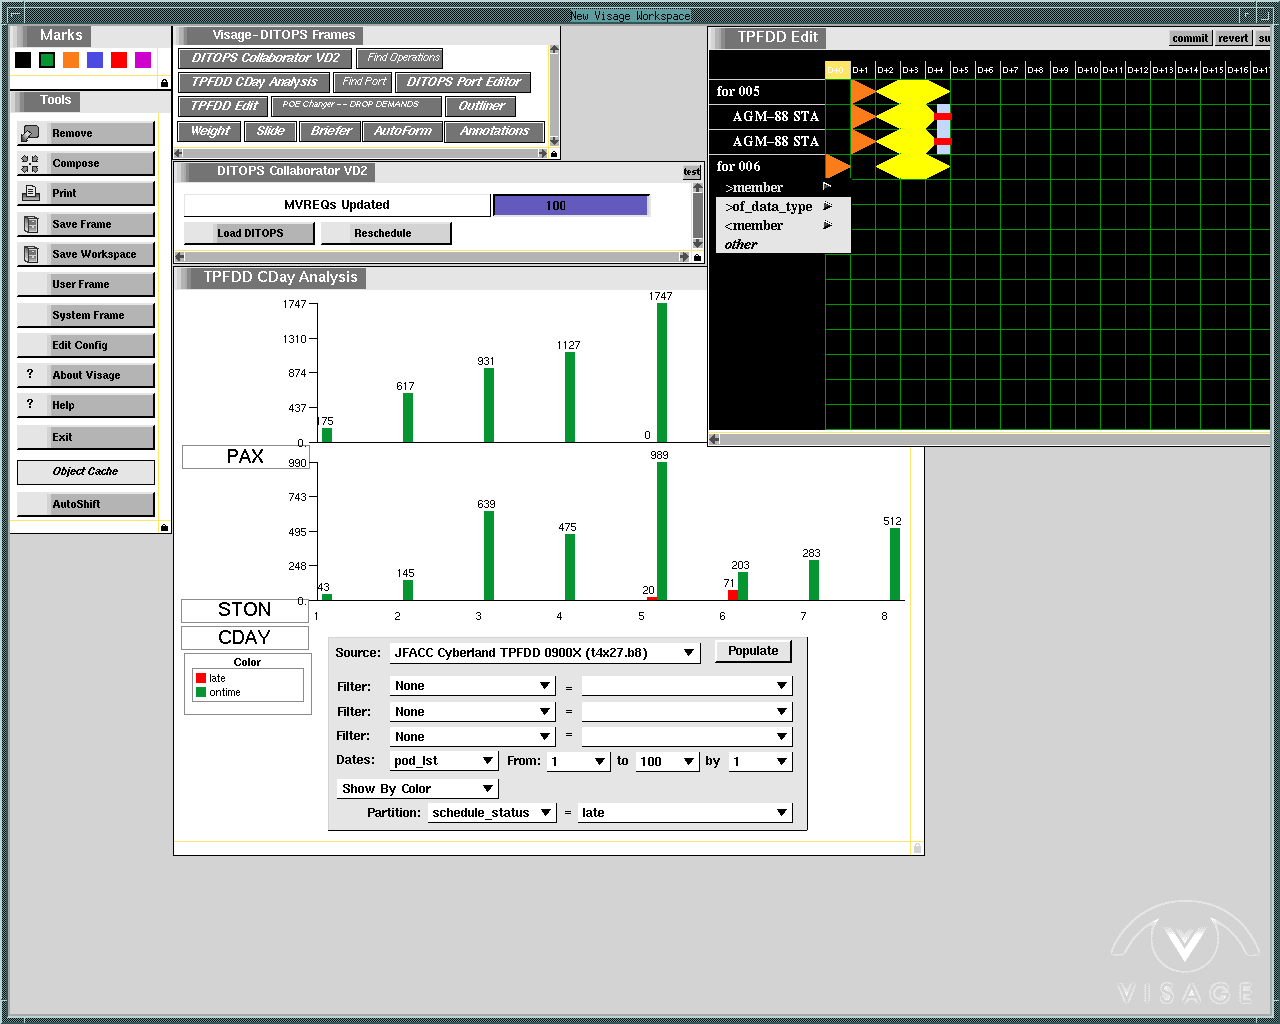This screenshot has height=1024, width=1280.
Task: Click the left arrow on TPFDD Edit scrollbar
Action: point(715,439)
